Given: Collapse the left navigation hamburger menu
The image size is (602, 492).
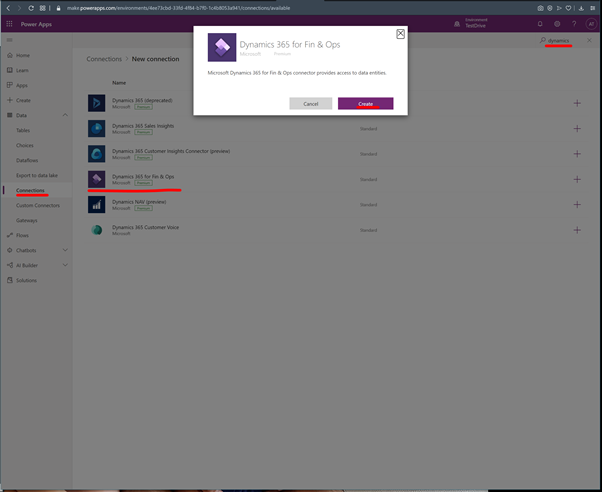Looking at the screenshot, I should [x=10, y=40].
